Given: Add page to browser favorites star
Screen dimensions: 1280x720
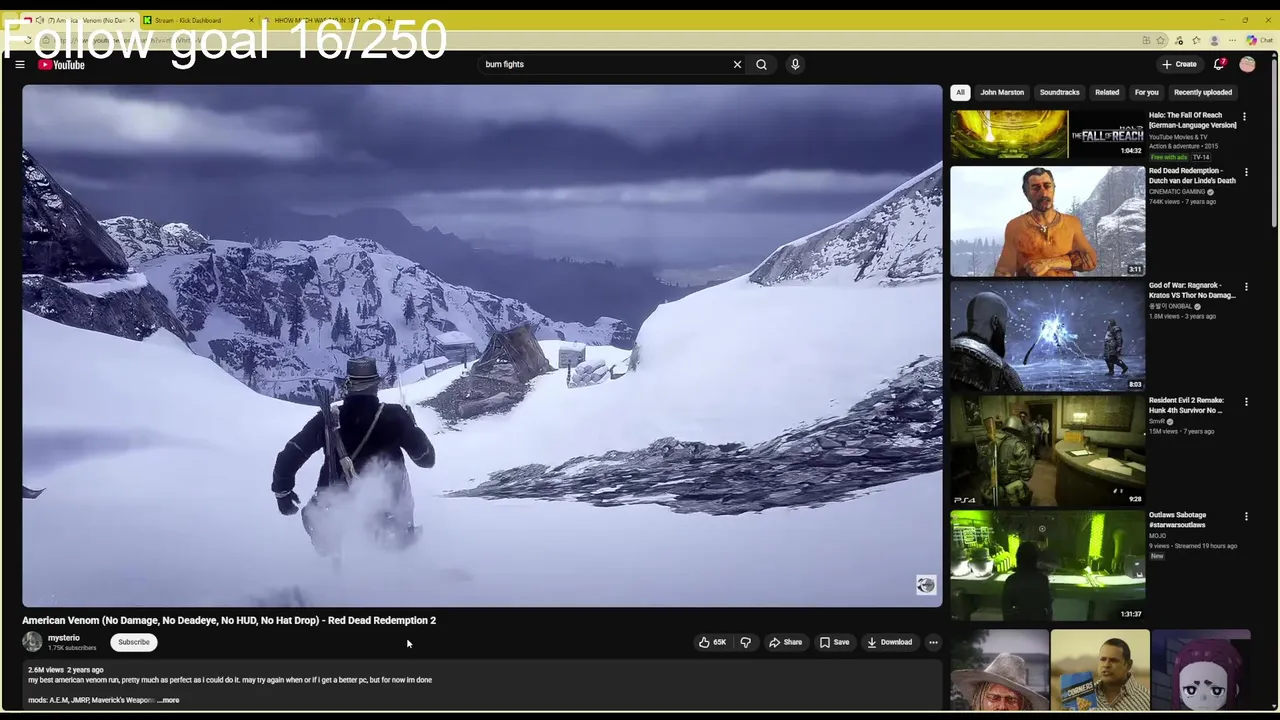Looking at the screenshot, I should 1161,40.
